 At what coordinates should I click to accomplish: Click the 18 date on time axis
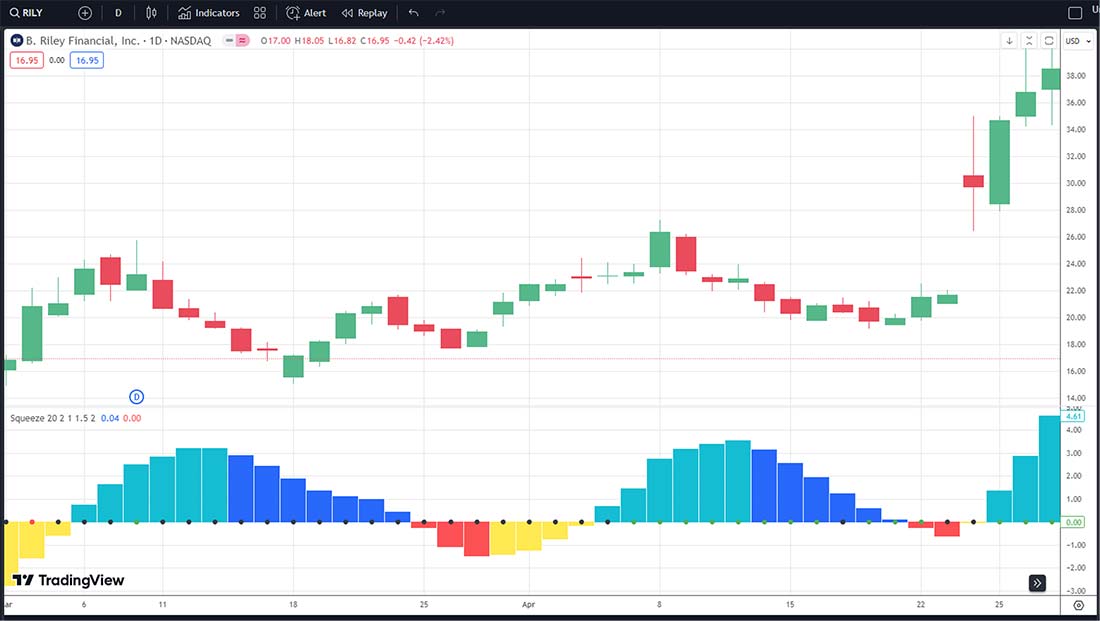tap(293, 604)
